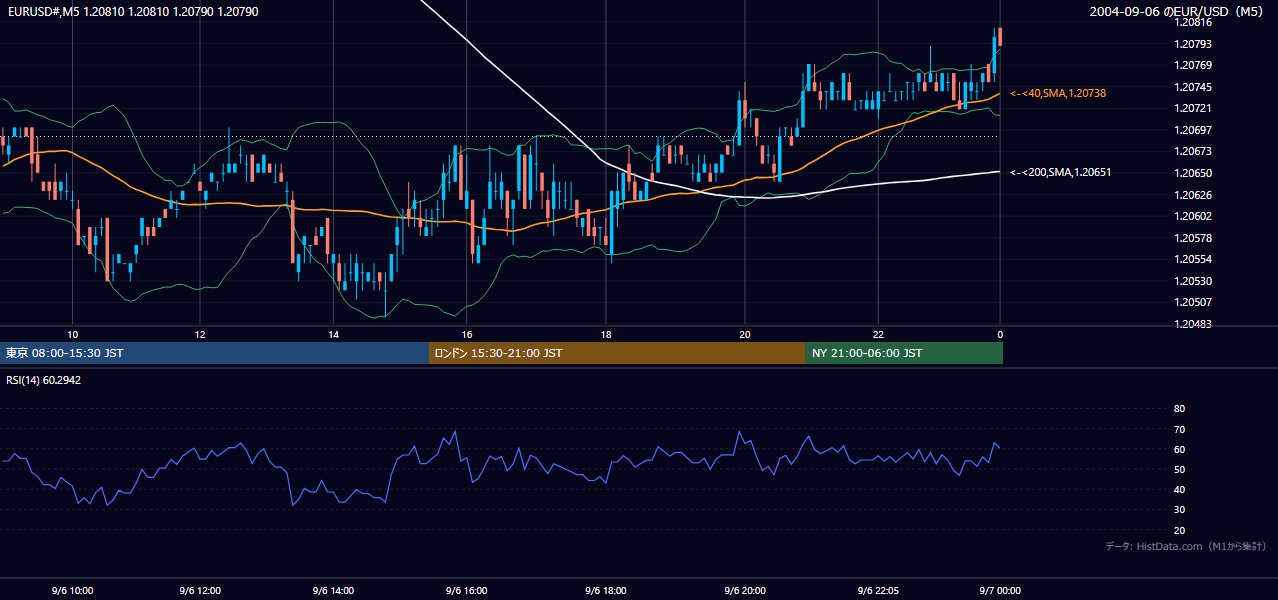Click the Tokyo 08:00-15:30 JST session bar
The width and height of the screenshot is (1278, 600).
coord(214,353)
